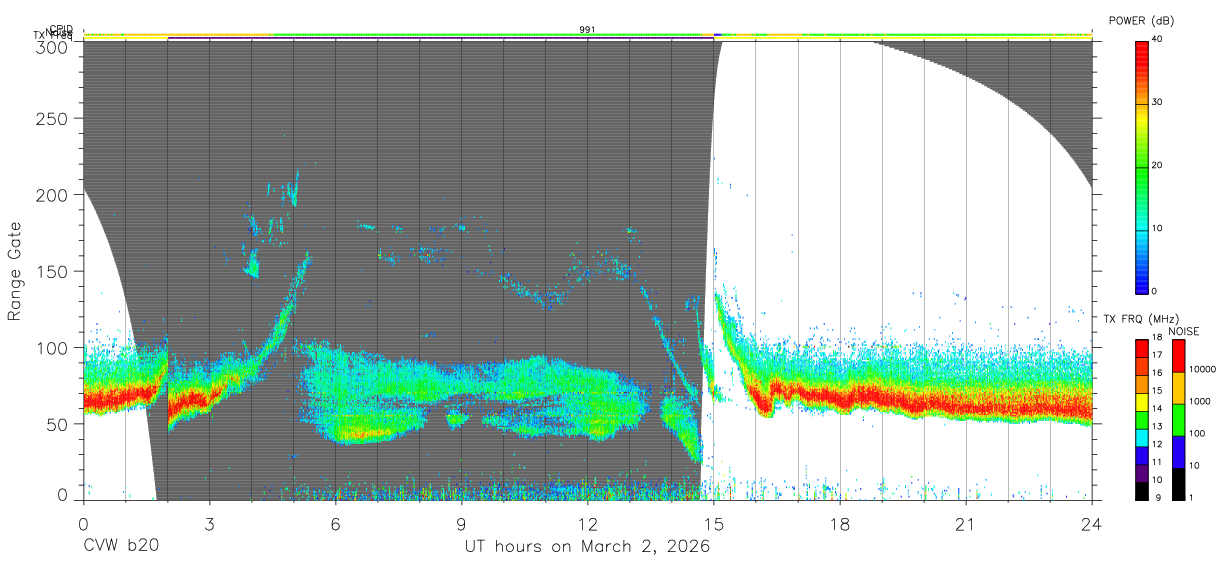Screen dimensions: 1228x567
Task: Click the "UT hours on March 2, 2026" title
Action: point(588,547)
